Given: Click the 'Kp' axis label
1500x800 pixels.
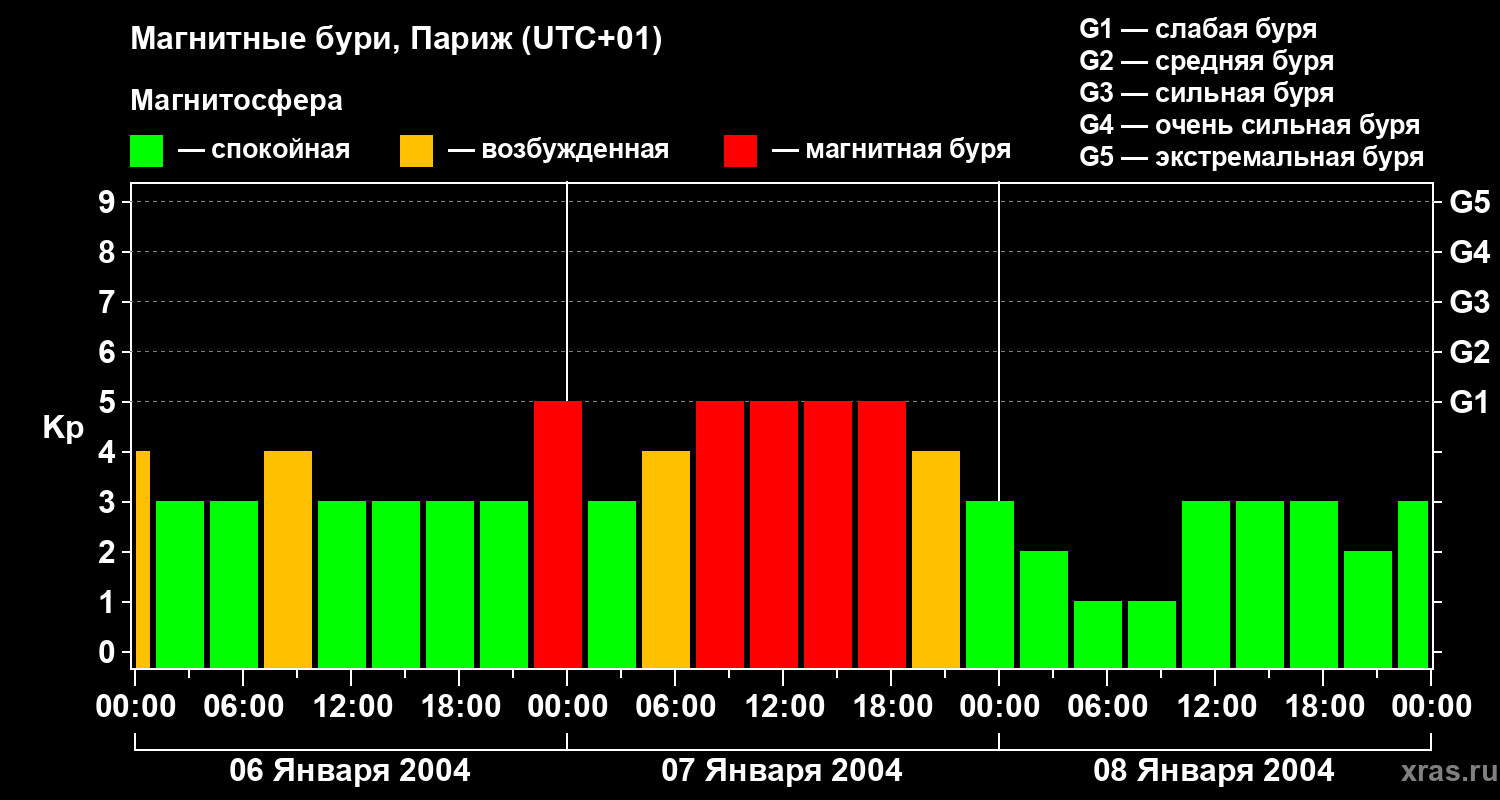Looking at the screenshot, I should click(63, 428).
